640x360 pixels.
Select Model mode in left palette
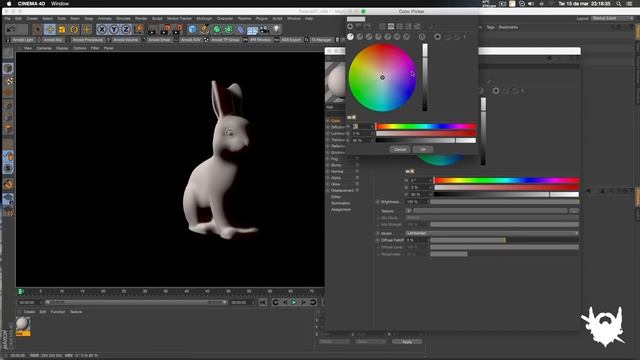coord(8,68)
